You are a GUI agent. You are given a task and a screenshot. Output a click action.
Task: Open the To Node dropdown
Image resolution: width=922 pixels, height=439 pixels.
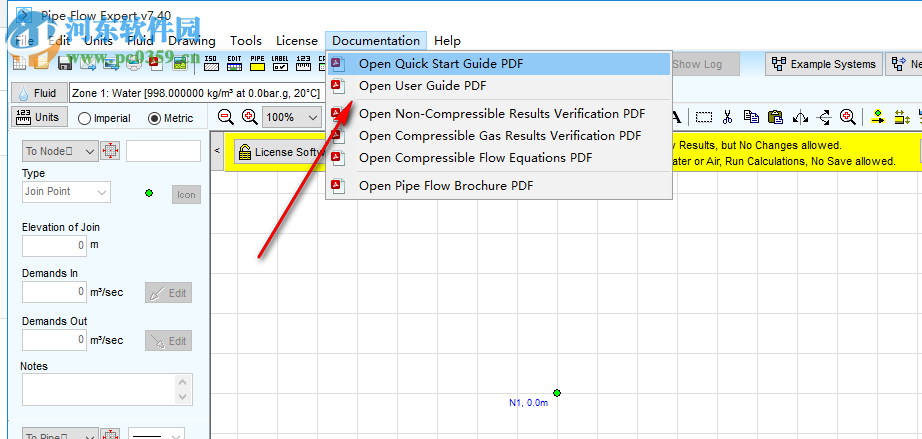point(59,151)
